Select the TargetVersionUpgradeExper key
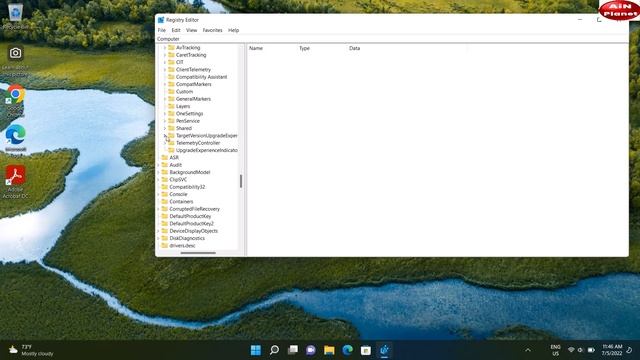The height and width of the screenshot is (360, 640). coord(207,136)
